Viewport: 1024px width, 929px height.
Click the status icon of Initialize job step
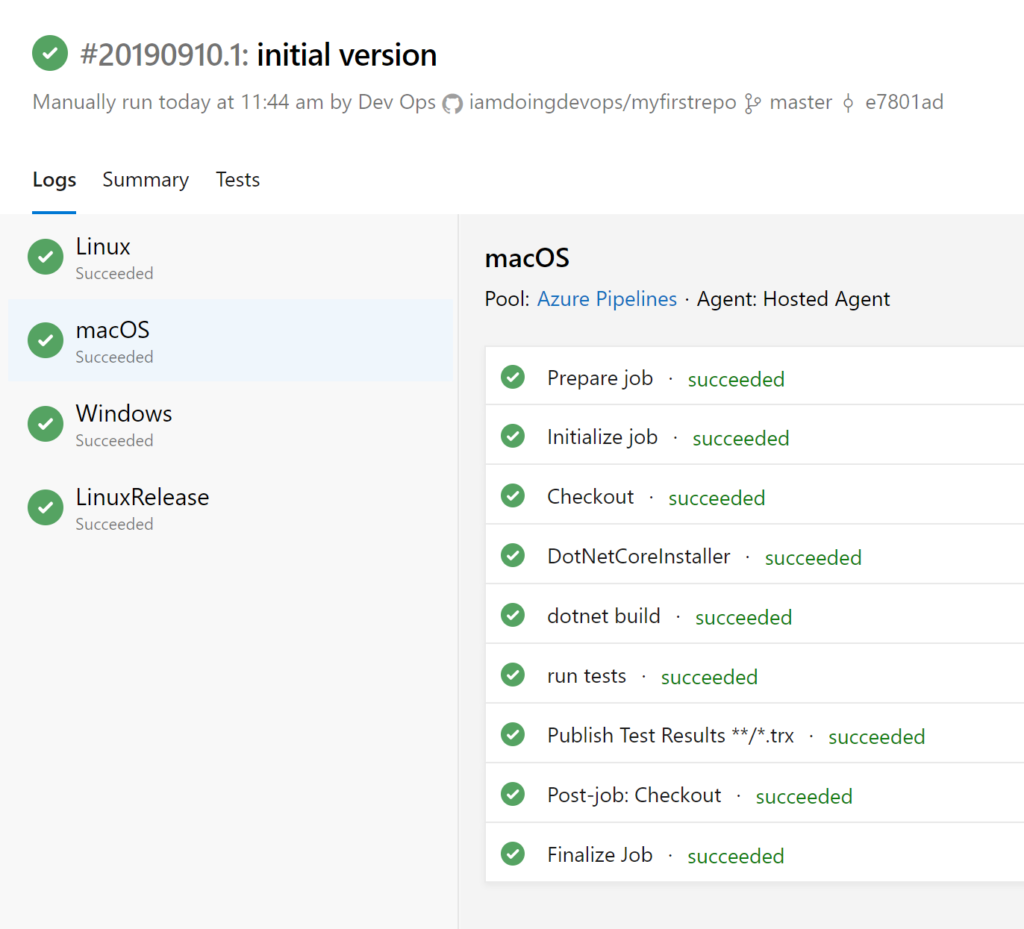(513, 435)
